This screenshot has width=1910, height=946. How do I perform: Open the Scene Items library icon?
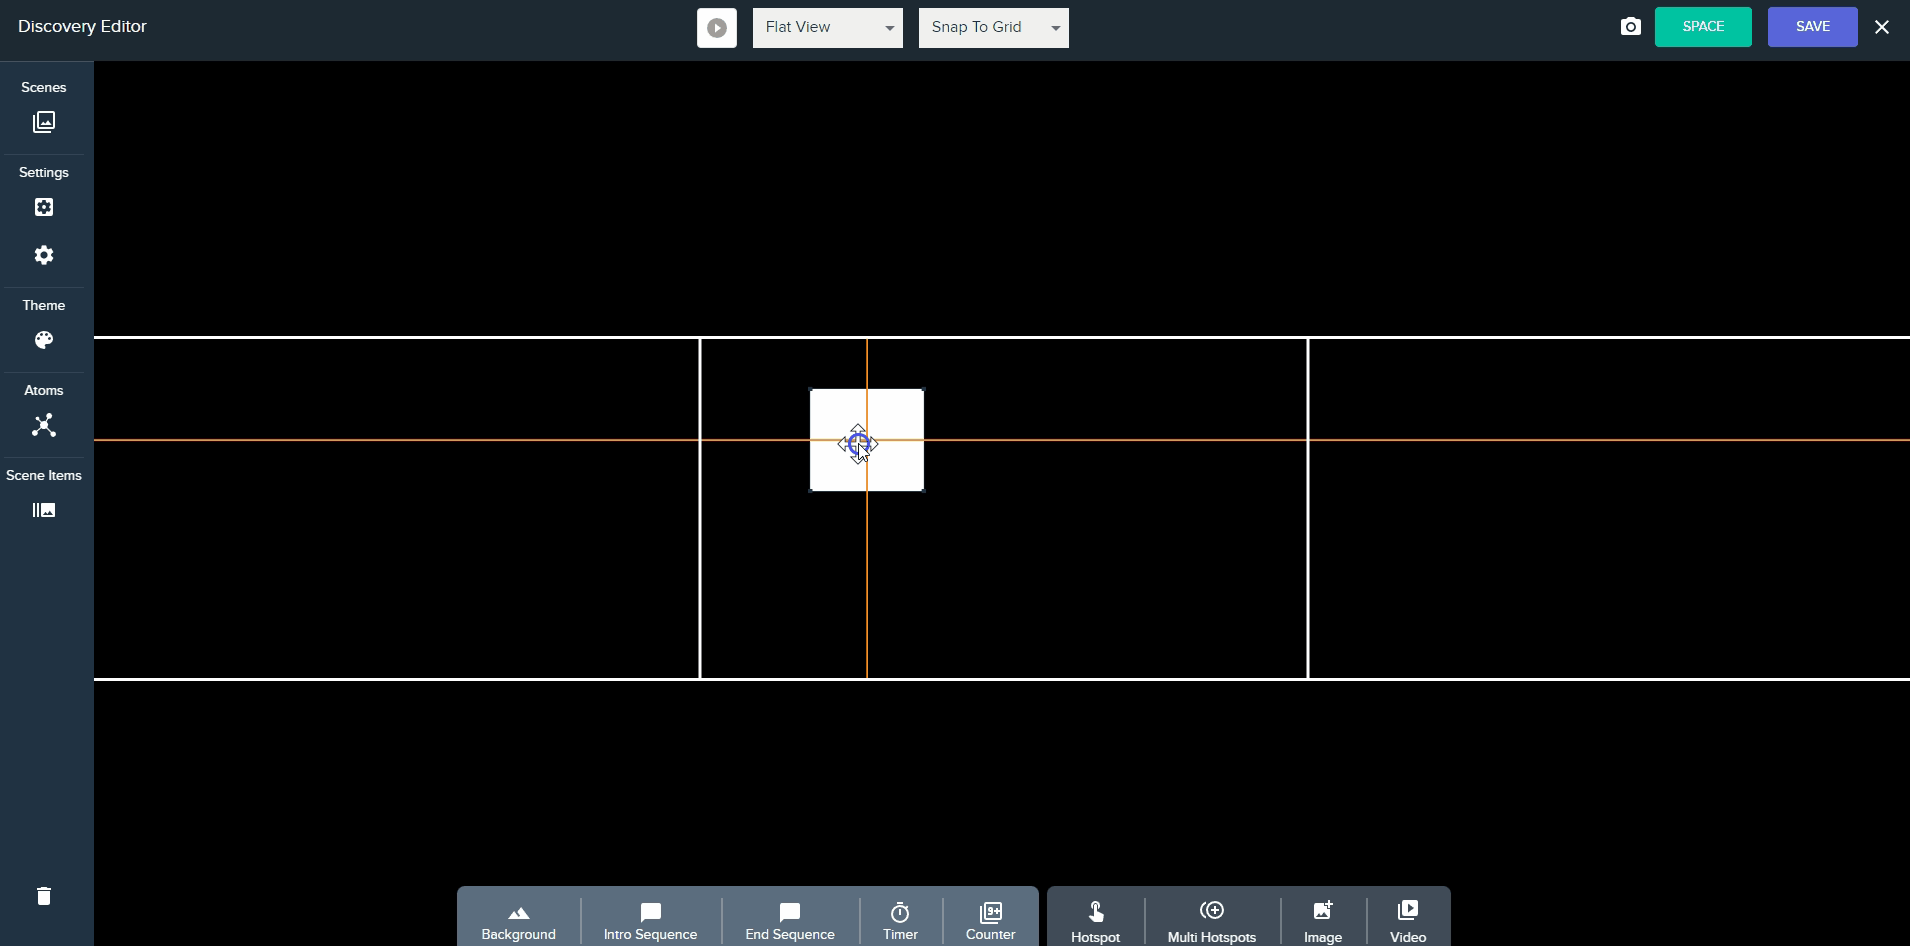point(44,510)
